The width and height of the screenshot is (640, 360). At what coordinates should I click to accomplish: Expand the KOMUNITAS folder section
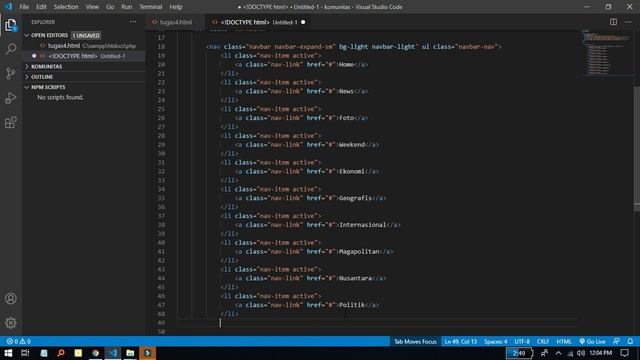(84, 67)
